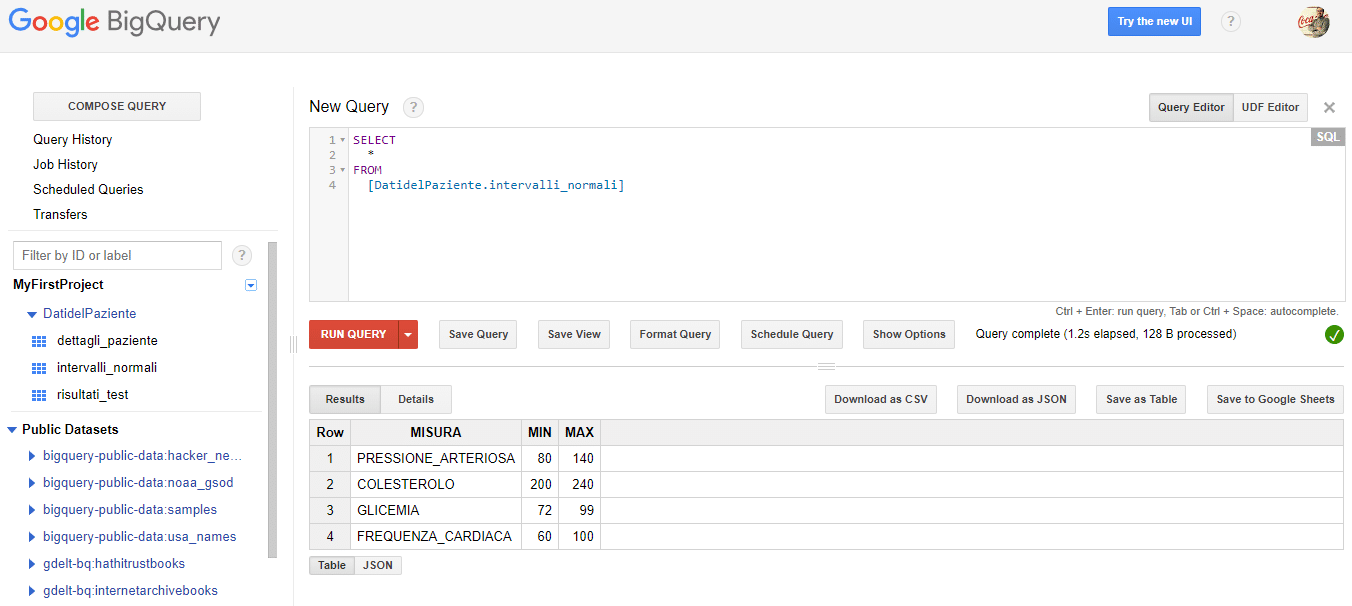Close the query editor with the X
Image resolution: width=1352 pixels, height=606 pixels.
click(1329, 107)
